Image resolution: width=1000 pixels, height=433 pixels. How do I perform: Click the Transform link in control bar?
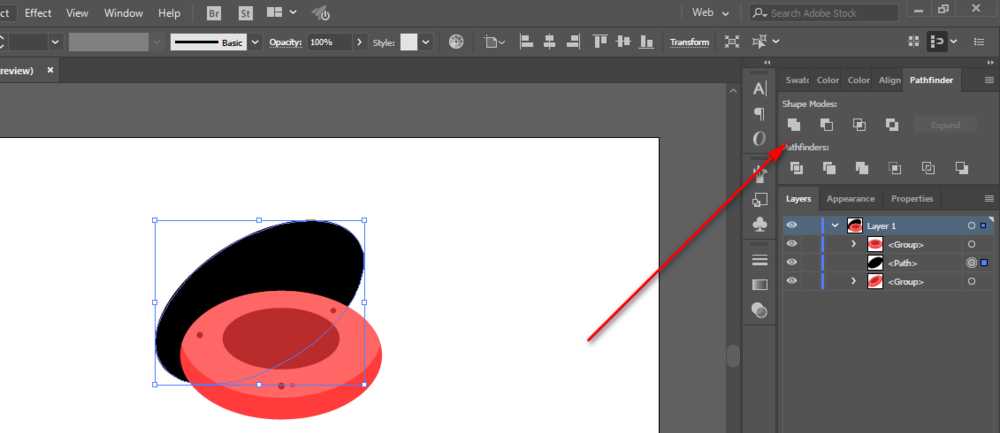coord(689,42)
